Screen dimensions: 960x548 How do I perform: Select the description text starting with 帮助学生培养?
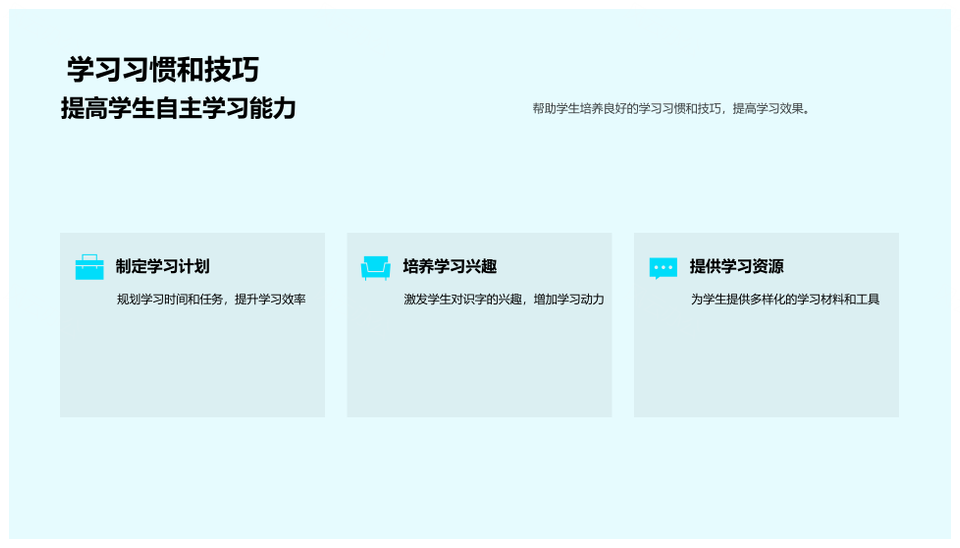670,108
